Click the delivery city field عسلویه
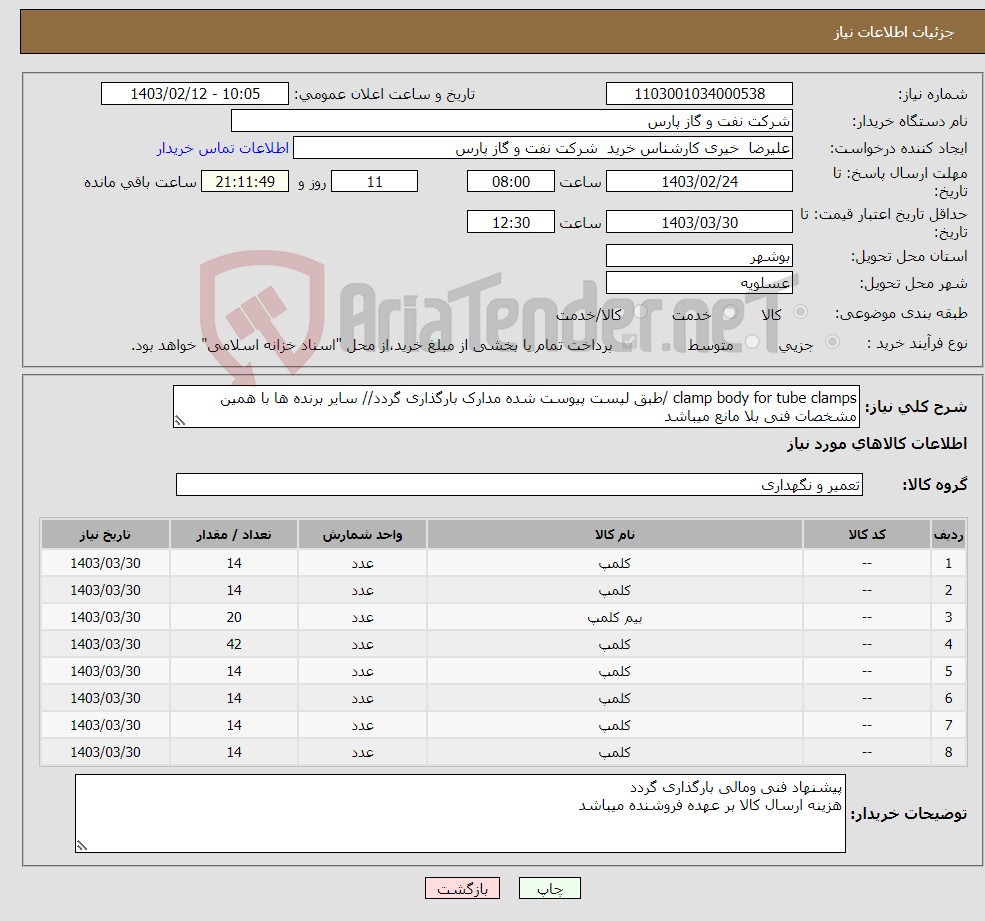The height and width of the screenshot is (921, 985). (699, 283)
